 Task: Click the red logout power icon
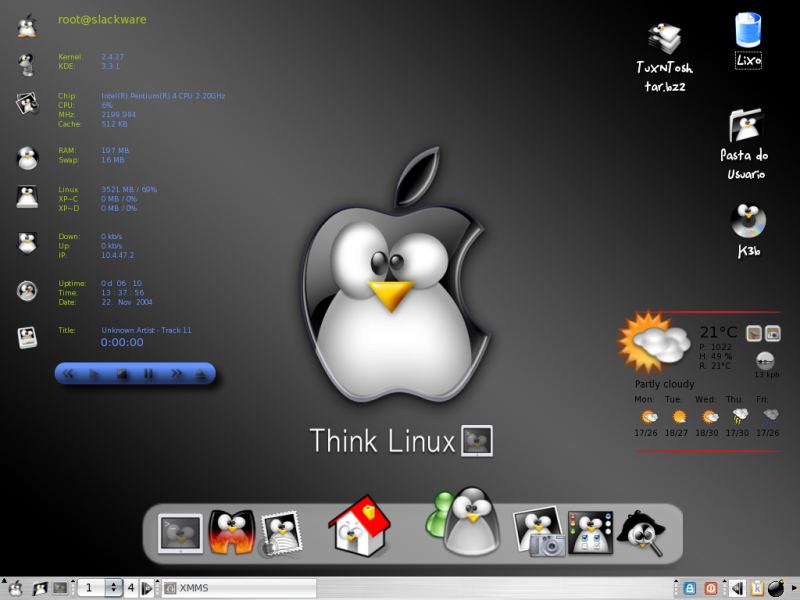pyautogui.click(x=710, y=588)
